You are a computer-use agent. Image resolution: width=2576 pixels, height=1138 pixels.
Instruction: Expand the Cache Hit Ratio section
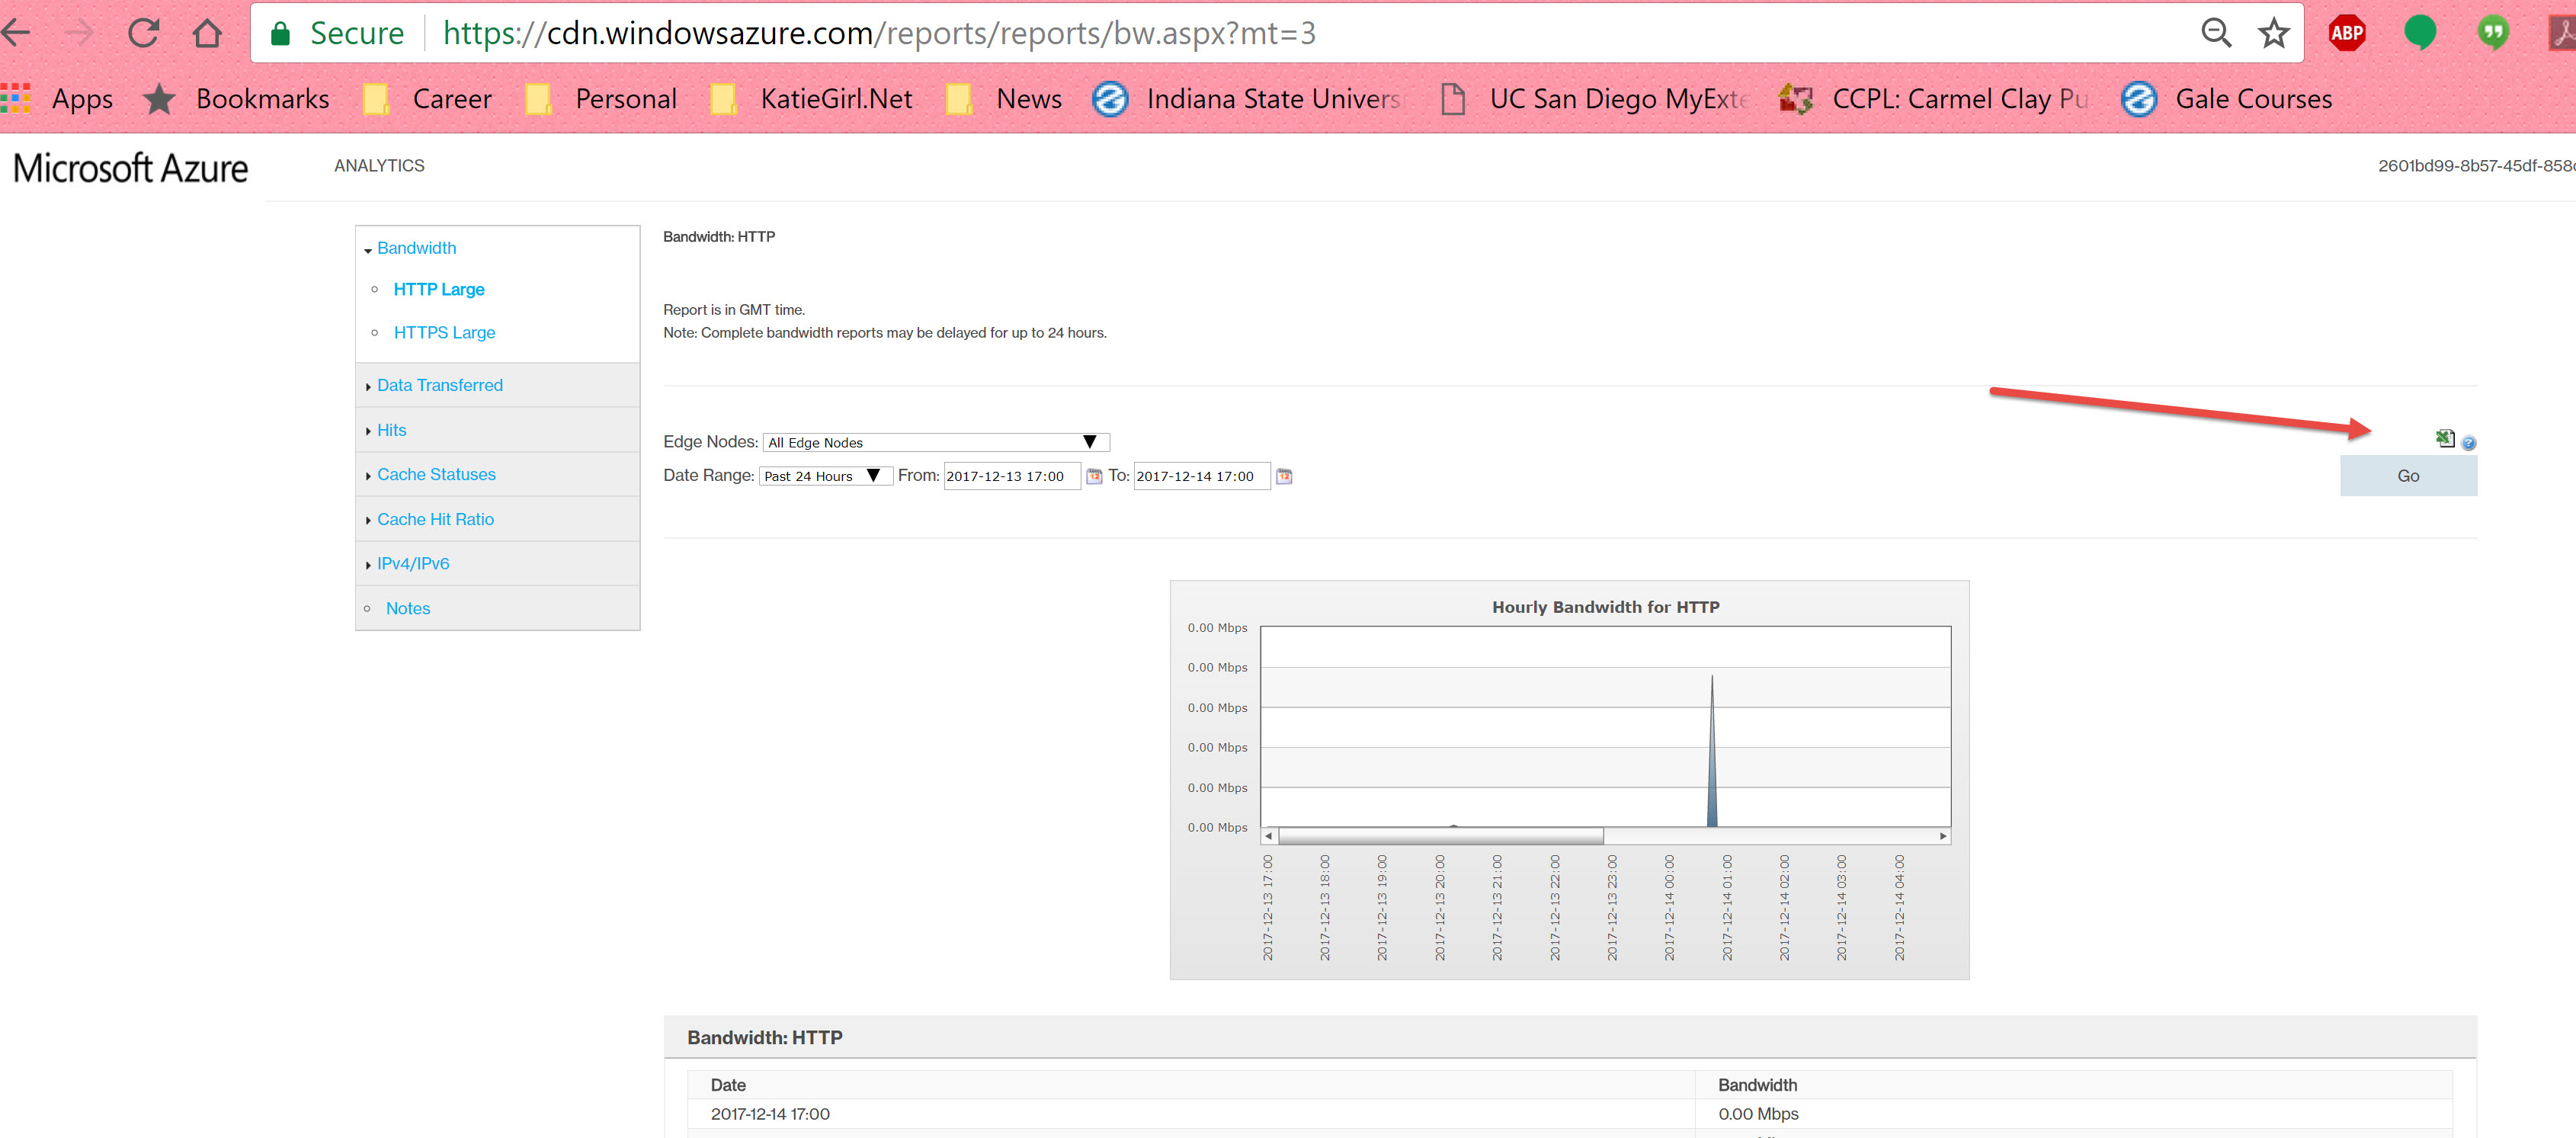(435, 519)
